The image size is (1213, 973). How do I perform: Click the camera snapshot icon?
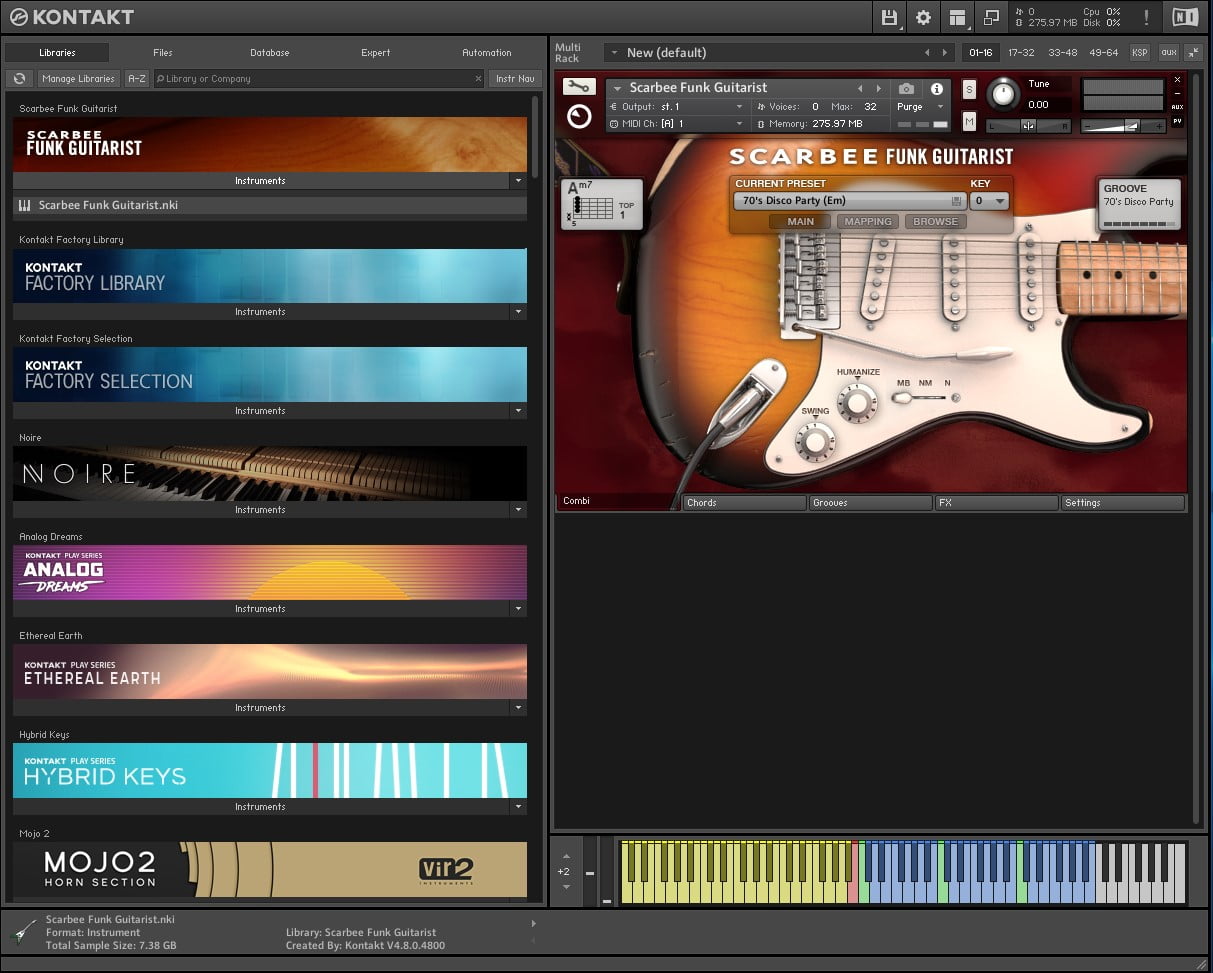pyautogui.click(x=906, y=89)
